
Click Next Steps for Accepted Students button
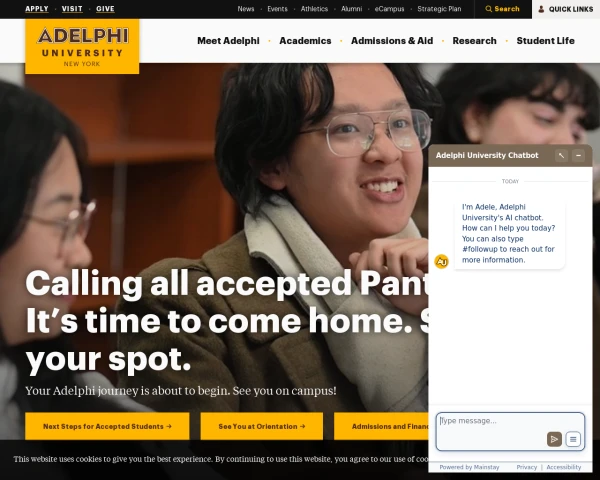[x=107, y=426]
